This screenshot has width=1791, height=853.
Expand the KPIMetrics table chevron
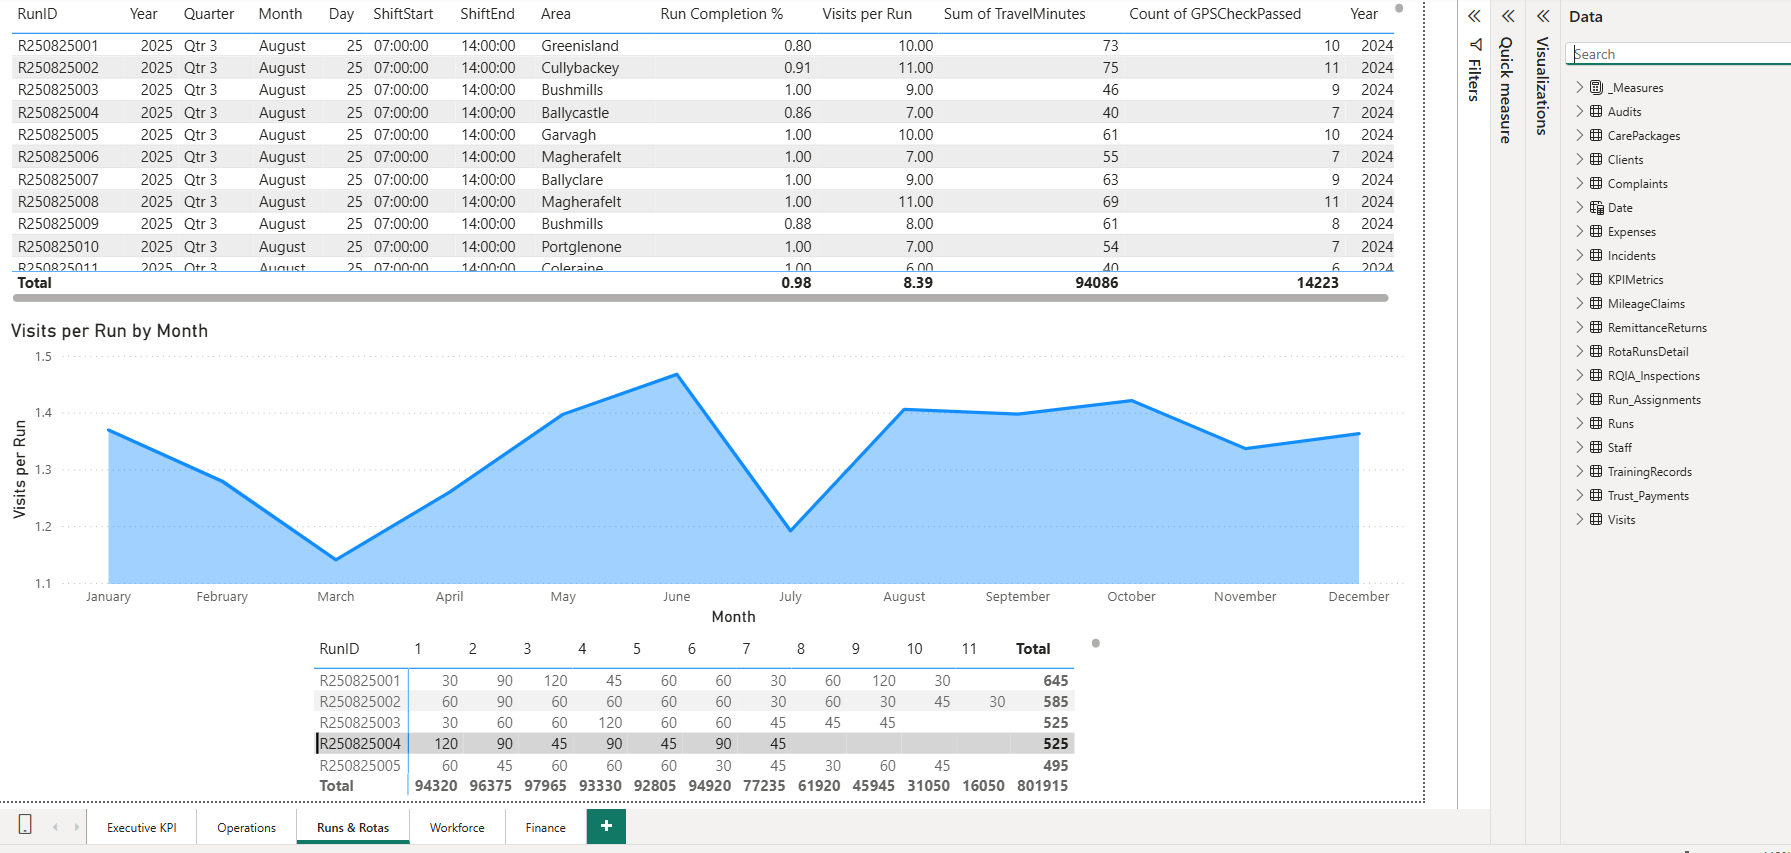coord(1580,280)
